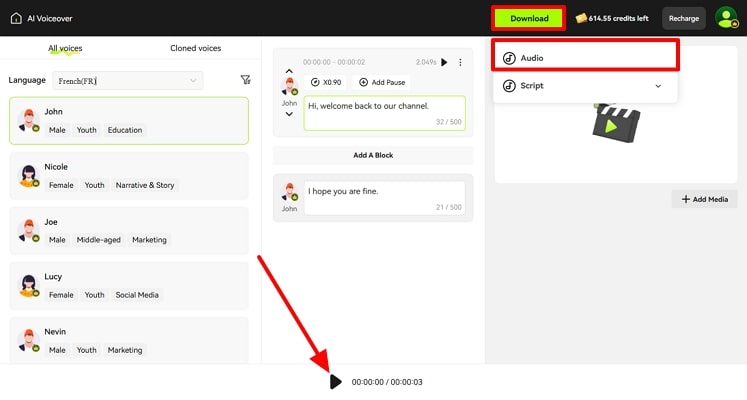Edit text 'Hi, welcome back to our channel.'
The height and width of the screenshot is (400, 747).
384,113
